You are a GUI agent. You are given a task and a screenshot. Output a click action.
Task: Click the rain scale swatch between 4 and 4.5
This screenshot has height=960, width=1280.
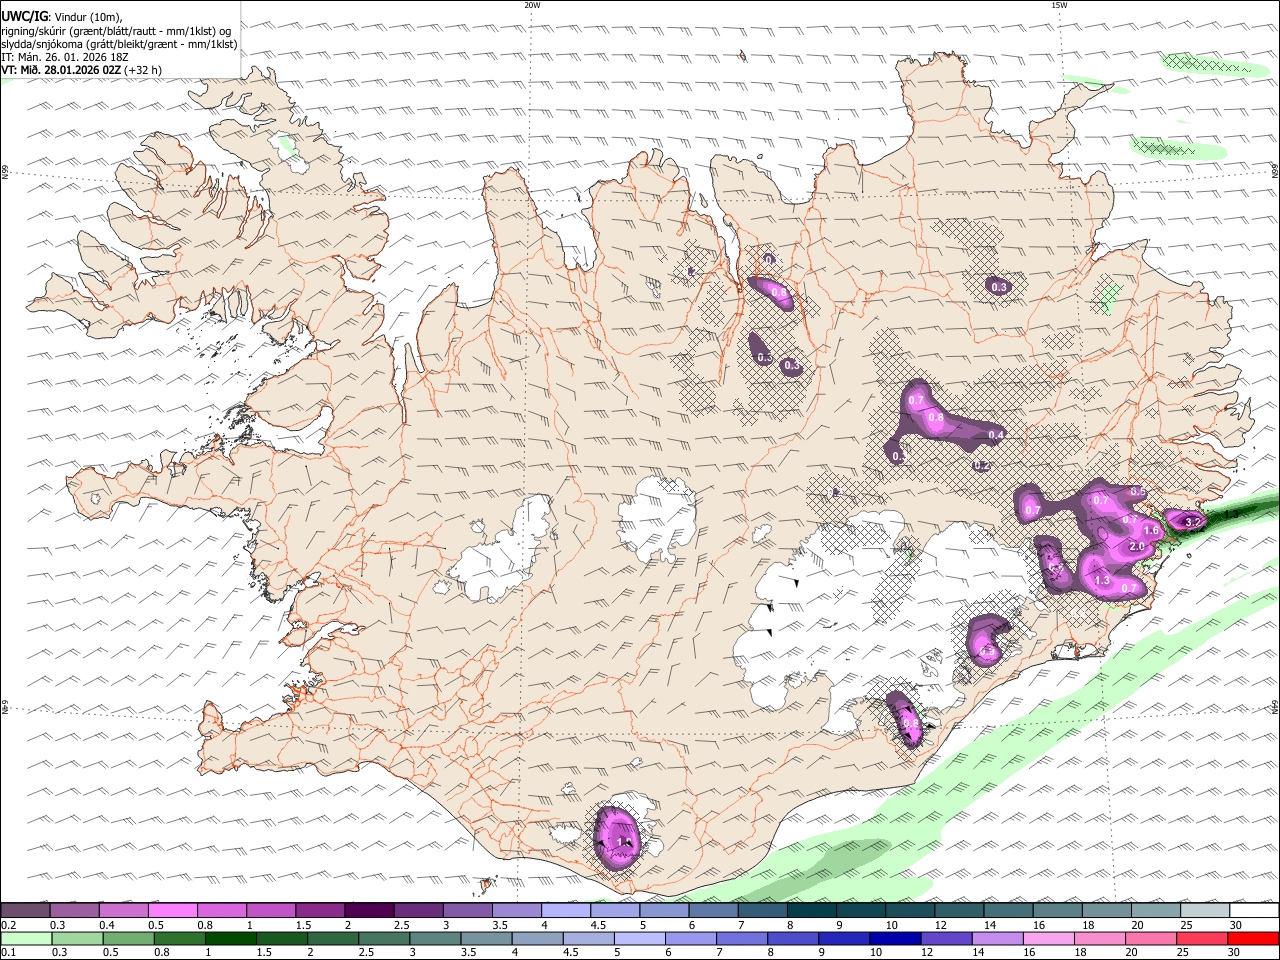coord(536,938)
